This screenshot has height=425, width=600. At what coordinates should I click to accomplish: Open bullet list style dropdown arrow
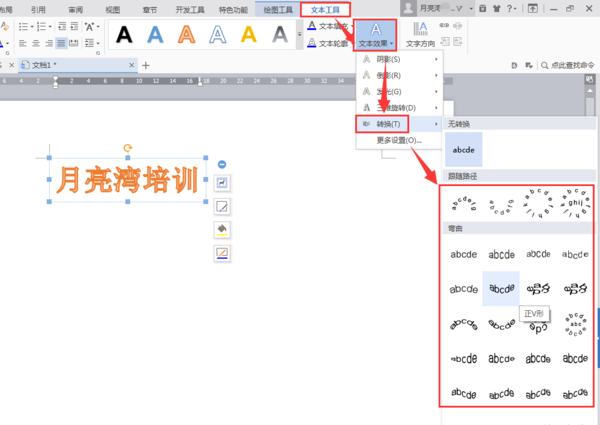pos(32,27)
